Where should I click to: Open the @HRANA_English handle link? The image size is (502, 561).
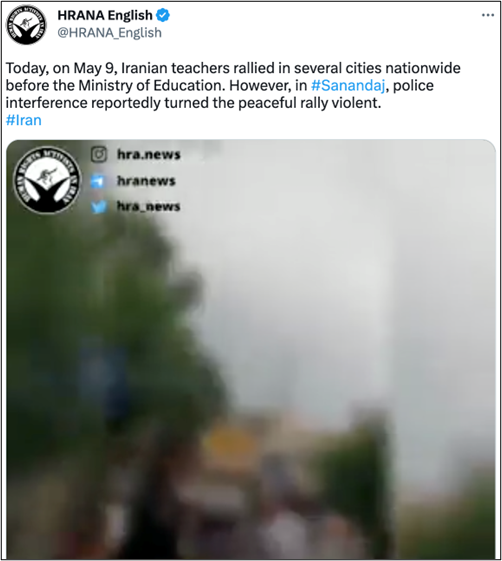(109, 33)
